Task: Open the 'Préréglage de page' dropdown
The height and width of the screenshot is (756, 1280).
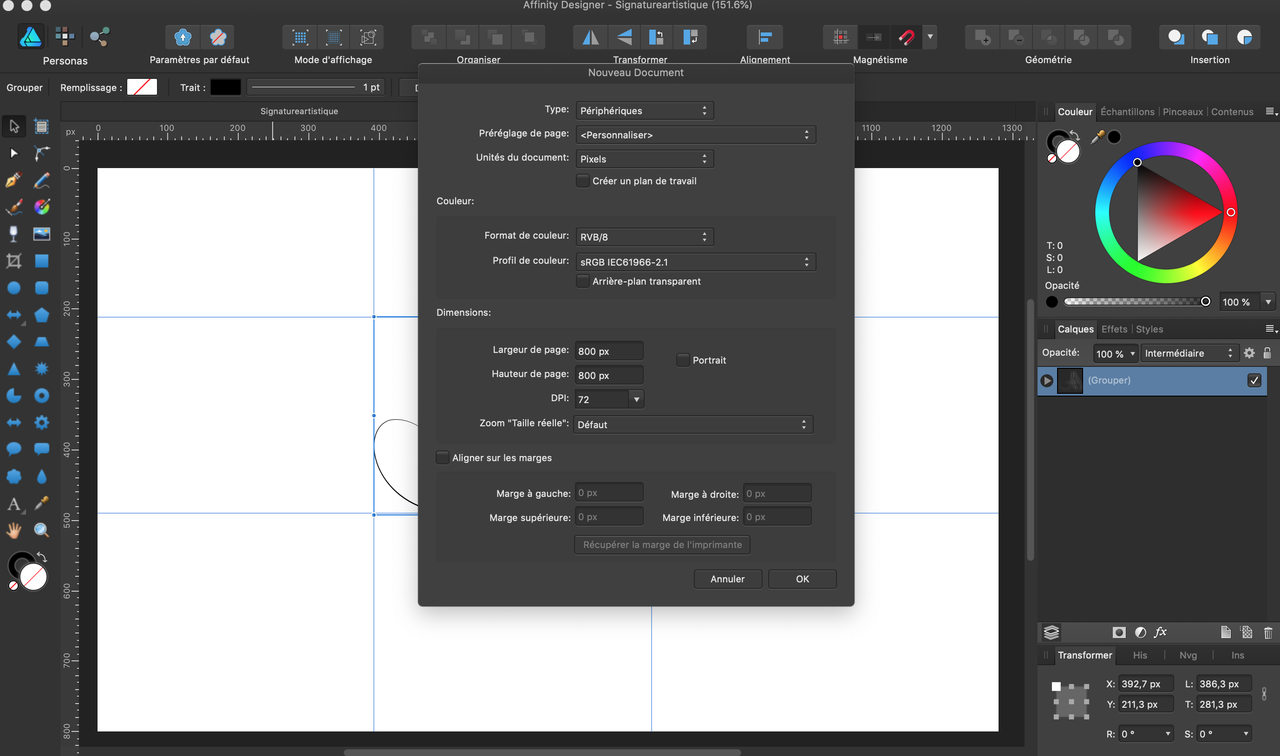Action: 696,134
